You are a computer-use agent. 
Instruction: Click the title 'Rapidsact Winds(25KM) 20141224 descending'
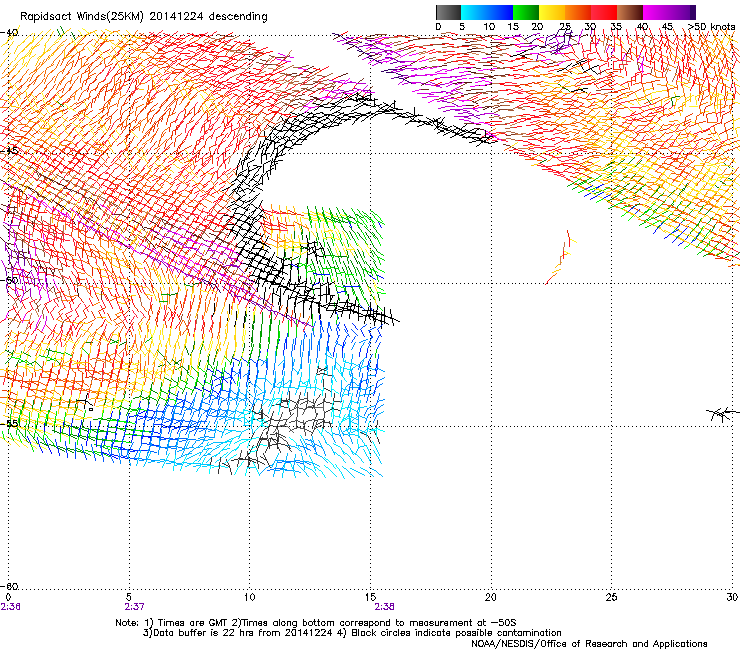pos(144,17)
